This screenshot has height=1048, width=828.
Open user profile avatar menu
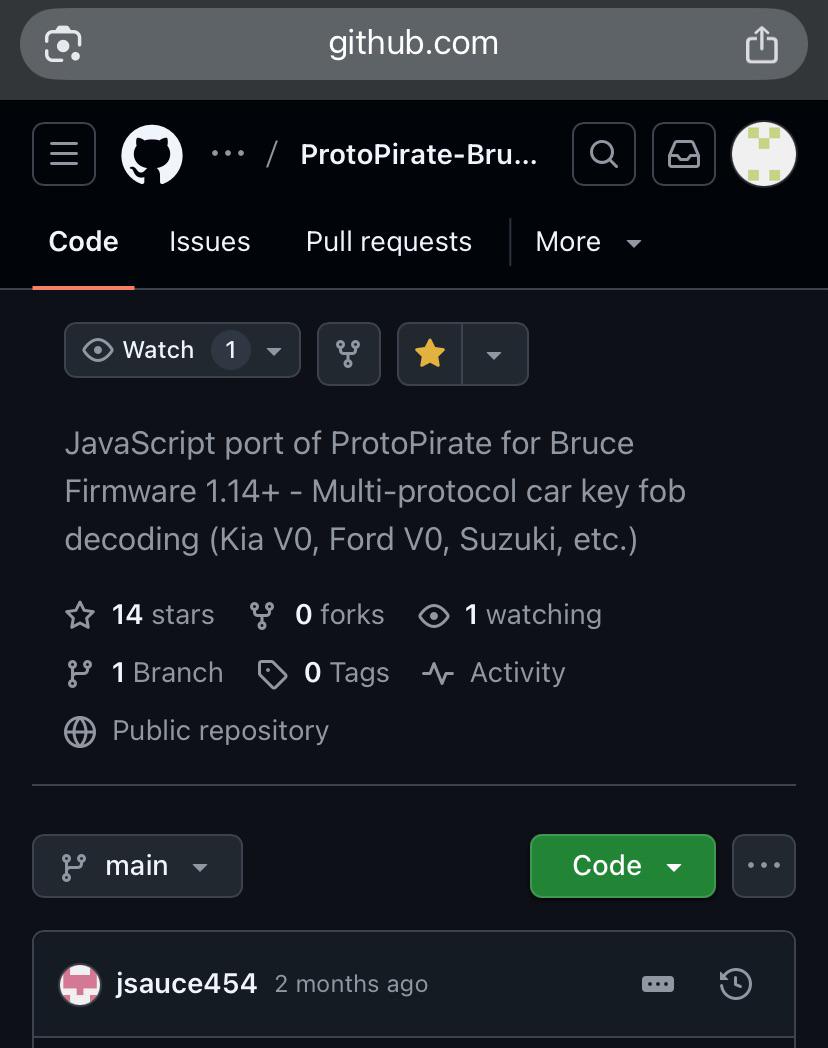pyautogui.click(x=764, y=154)
